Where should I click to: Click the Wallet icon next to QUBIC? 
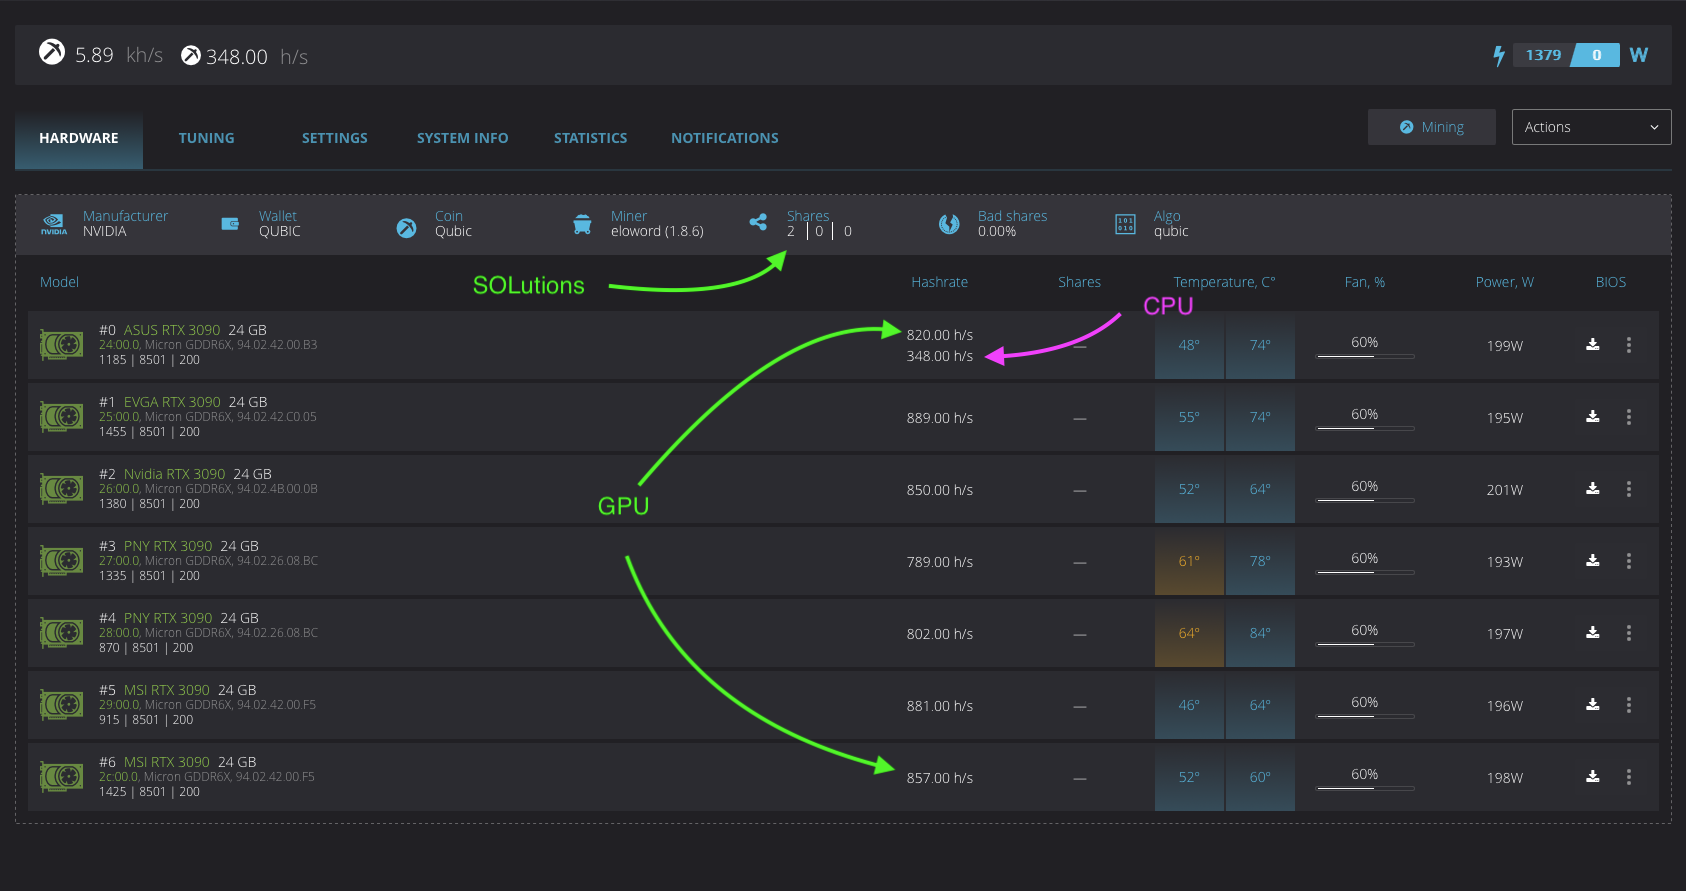point(230,224)
